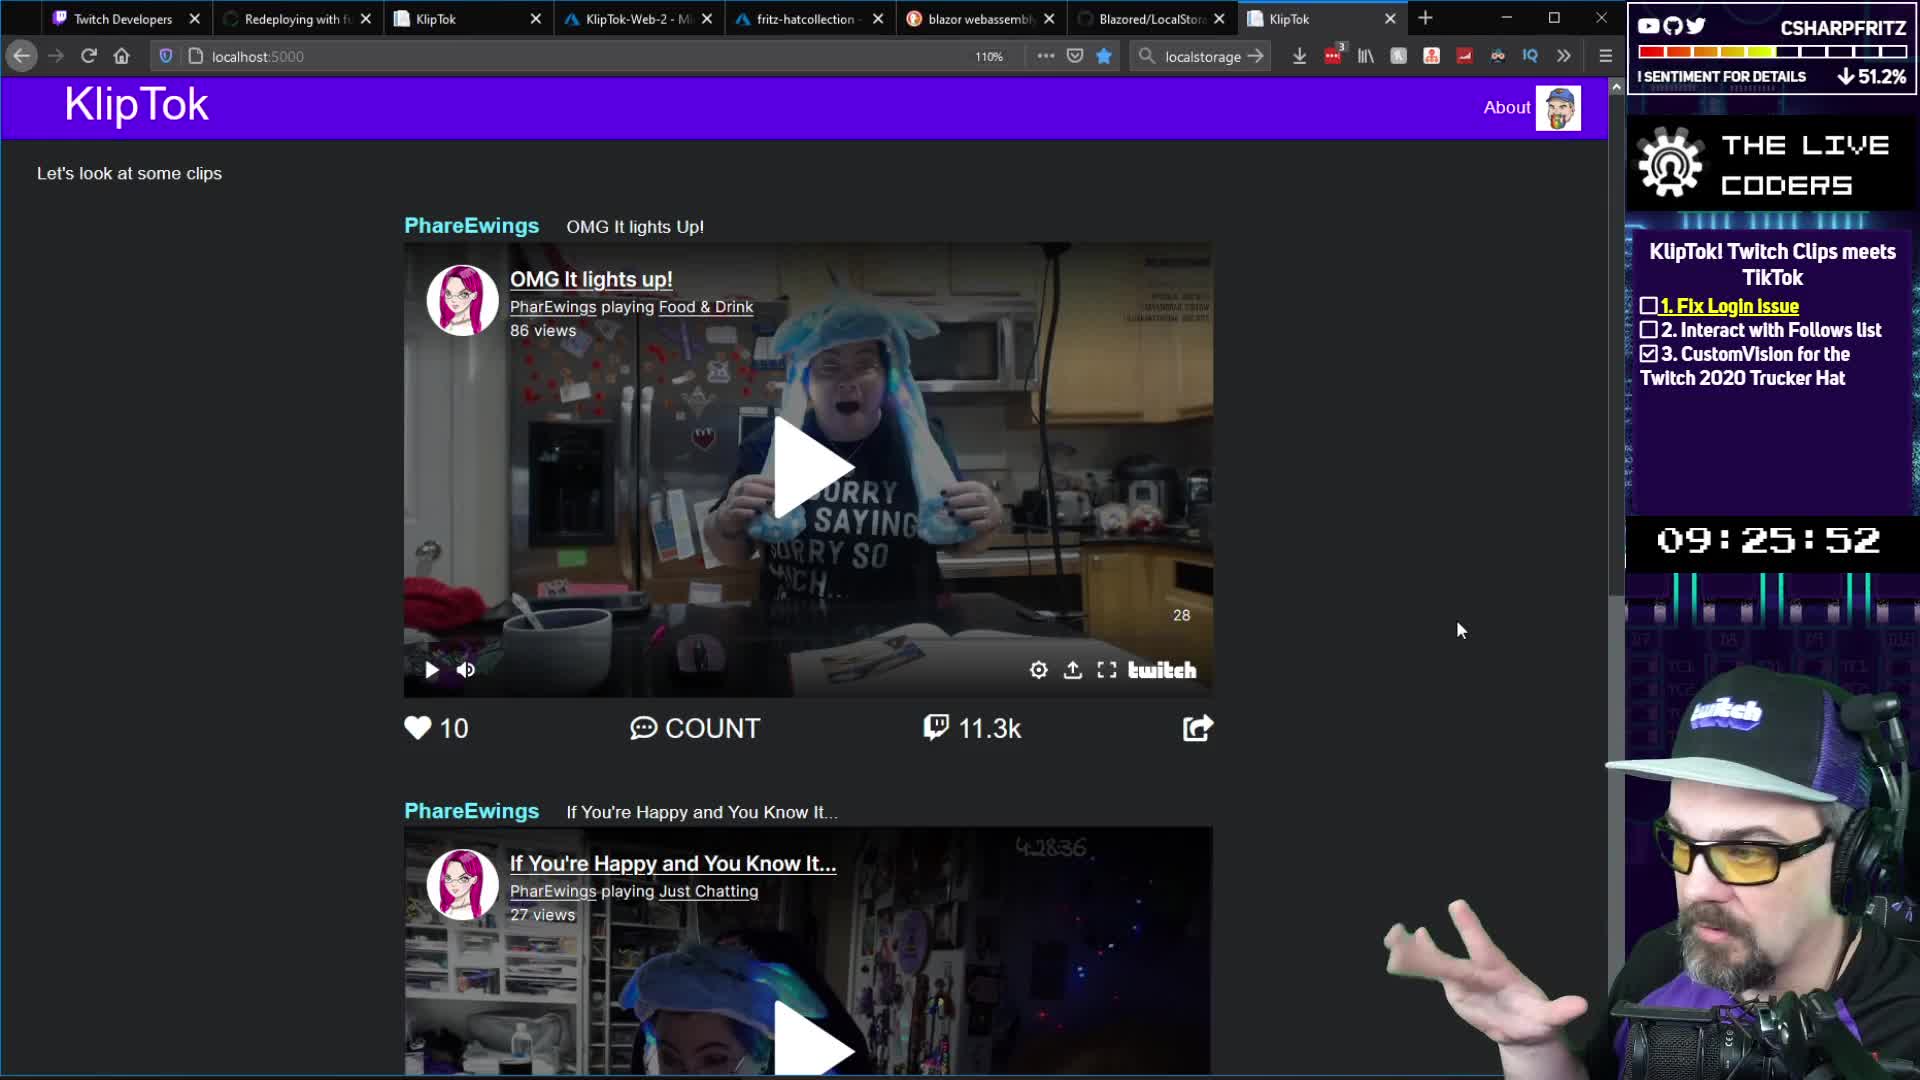Screen dimensions: 1920x1080
Task: Click the Twitch 11.3k views icon
Action: 936,727
